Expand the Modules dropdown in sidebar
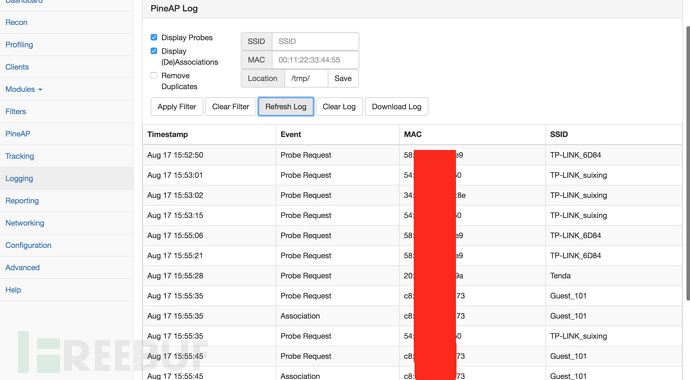Viewport: 690px width, 380px height. point(24,89)
